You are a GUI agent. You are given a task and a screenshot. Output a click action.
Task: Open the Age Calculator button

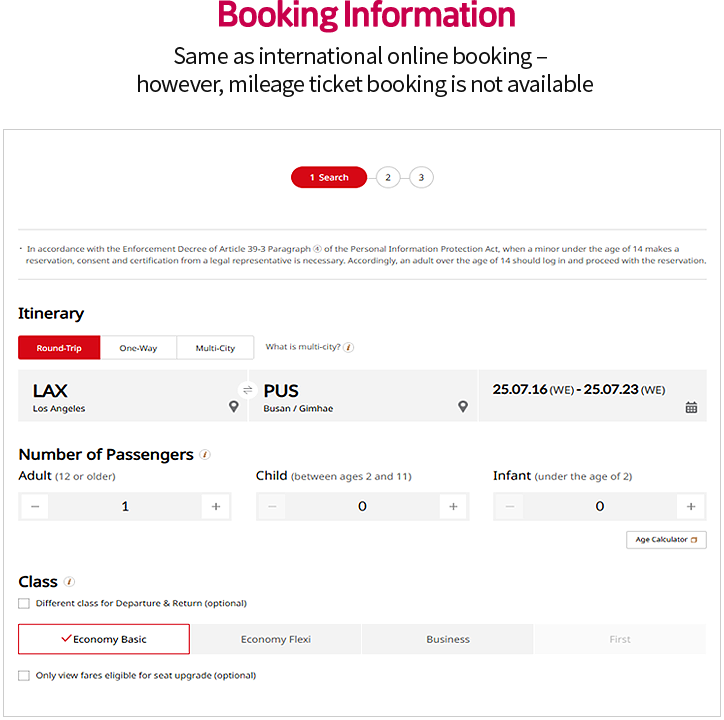pos(666,539)
